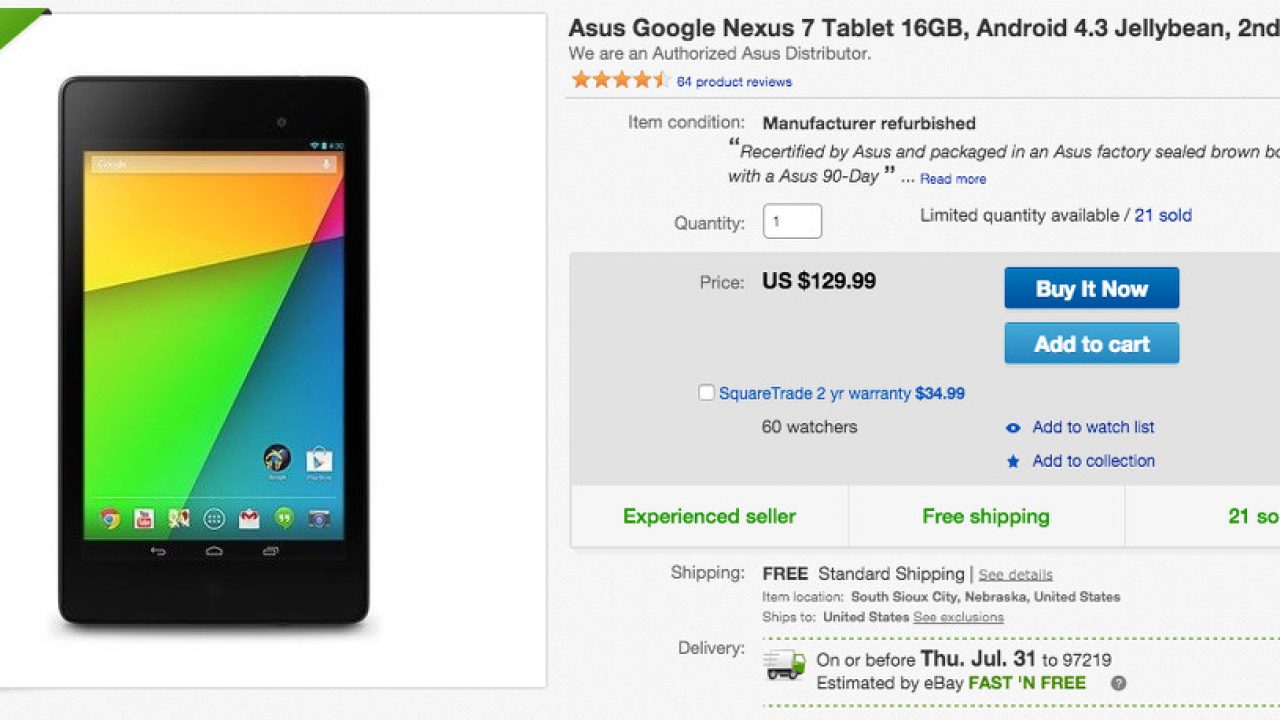Expand the item condition with Read more
The image size is (1280, 720).
[x=953, y=179]
